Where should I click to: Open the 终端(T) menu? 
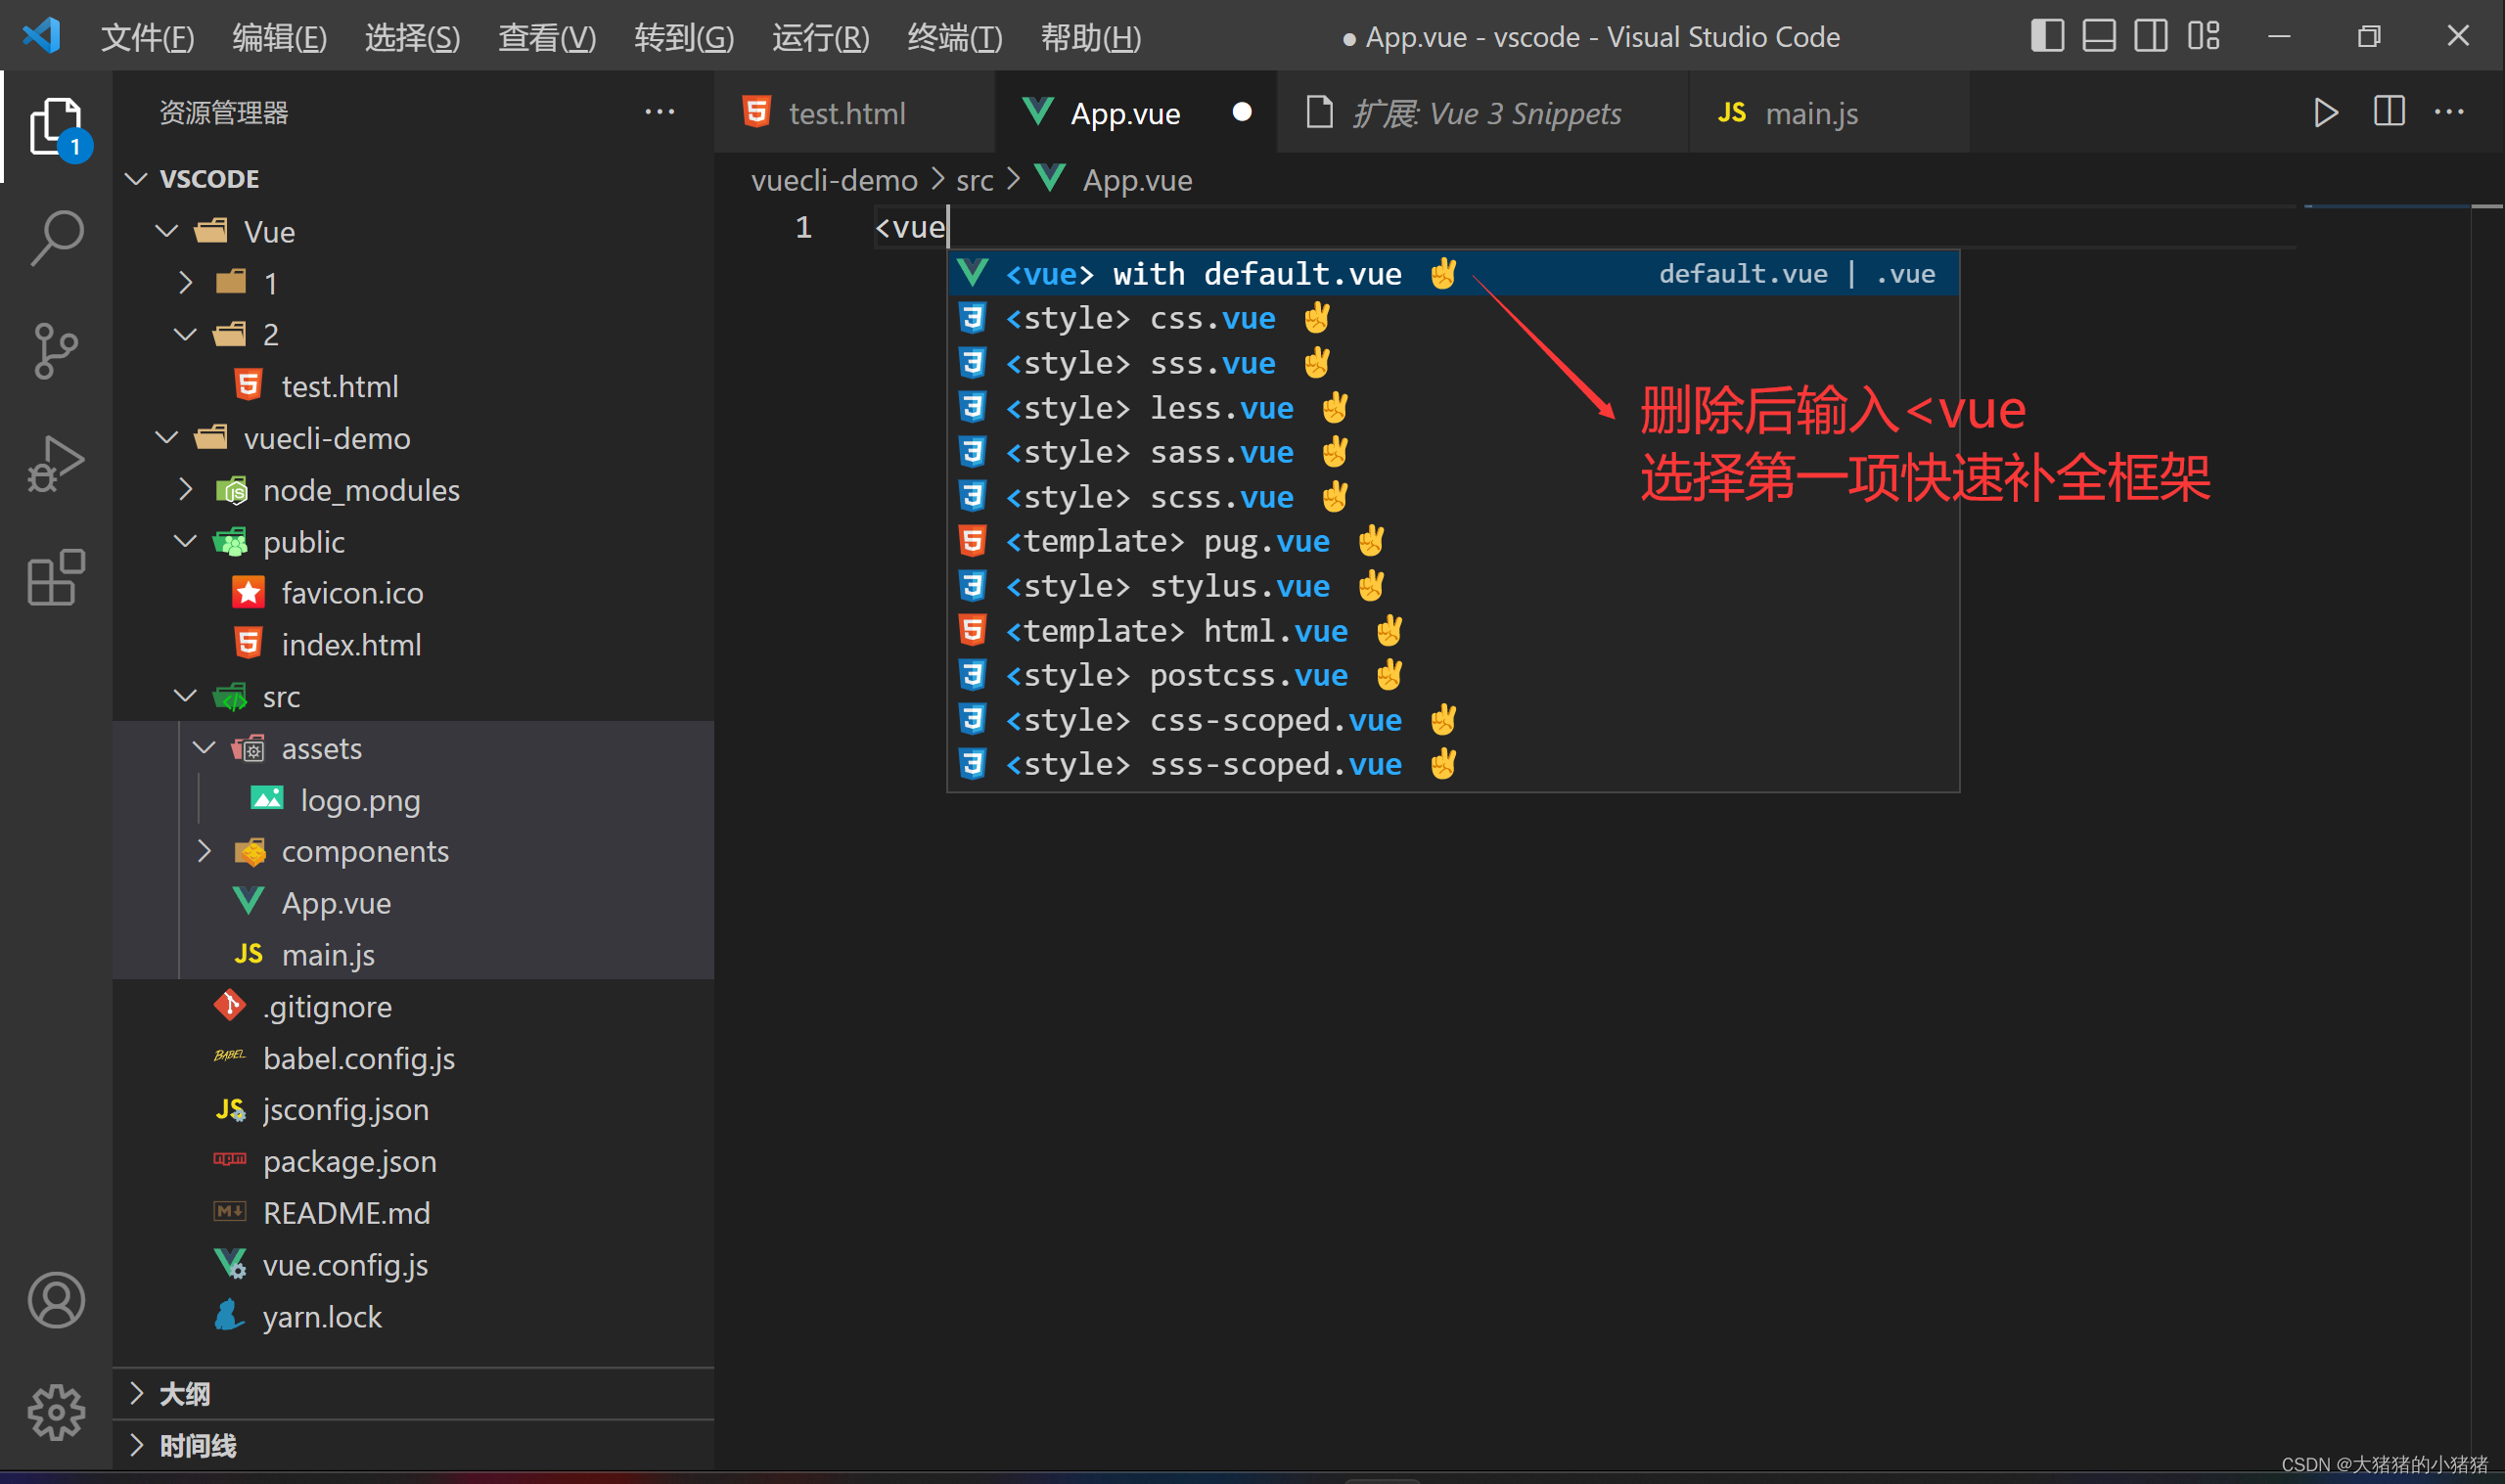954,37
